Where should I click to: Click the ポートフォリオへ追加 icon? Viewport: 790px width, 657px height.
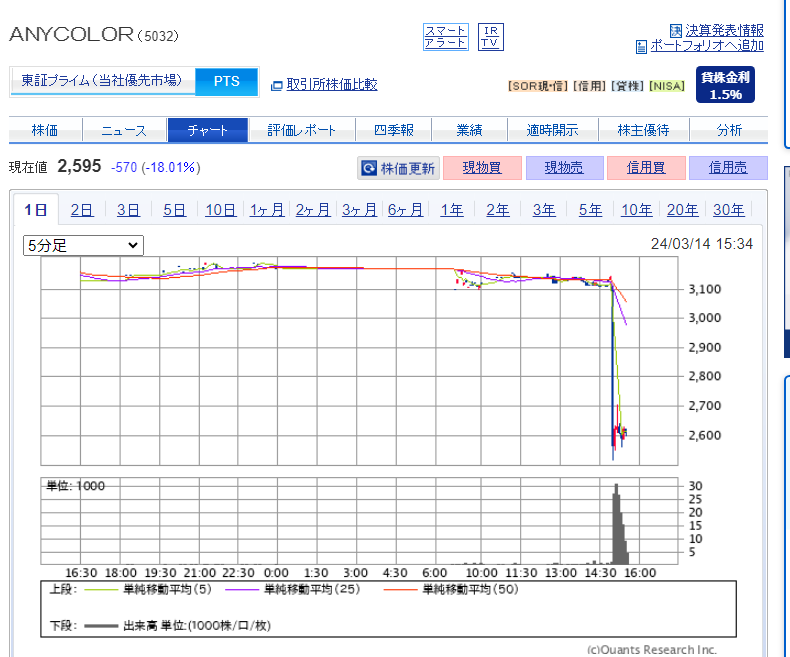(x=641, y=47)
